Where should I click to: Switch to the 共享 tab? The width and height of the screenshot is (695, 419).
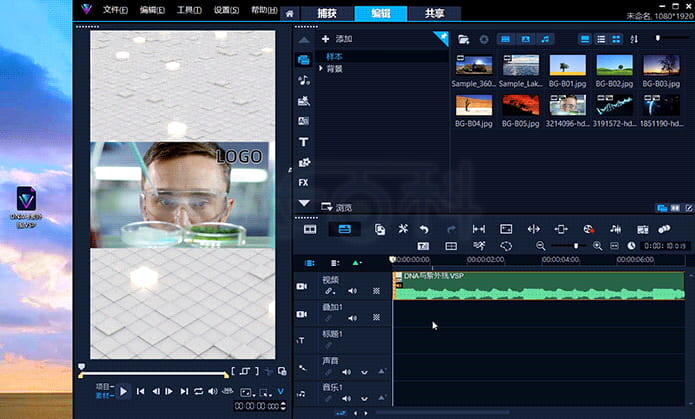pyautogui.click(x=434, y=13)
